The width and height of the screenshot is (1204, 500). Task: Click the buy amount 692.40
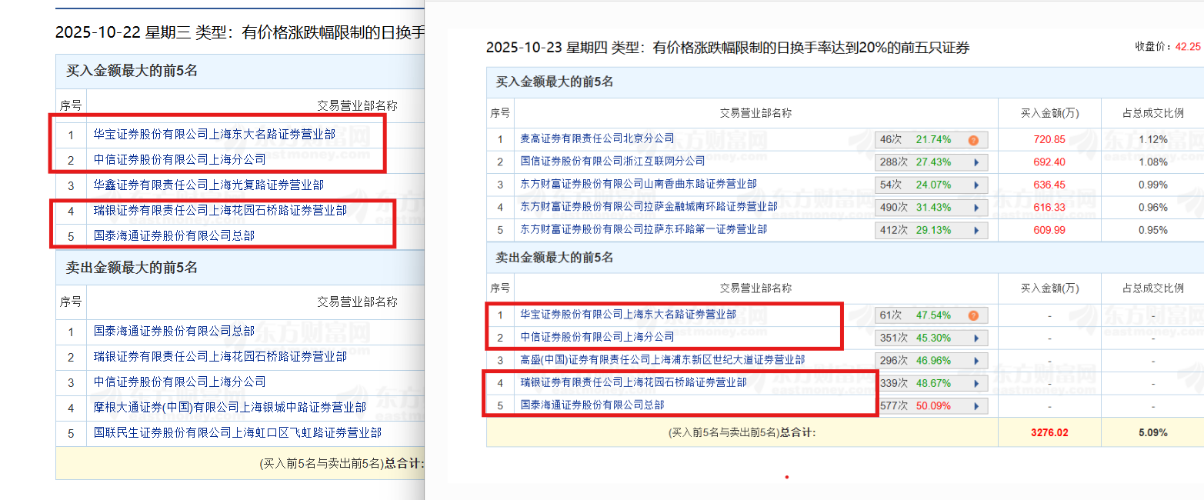coord(1049,161)
